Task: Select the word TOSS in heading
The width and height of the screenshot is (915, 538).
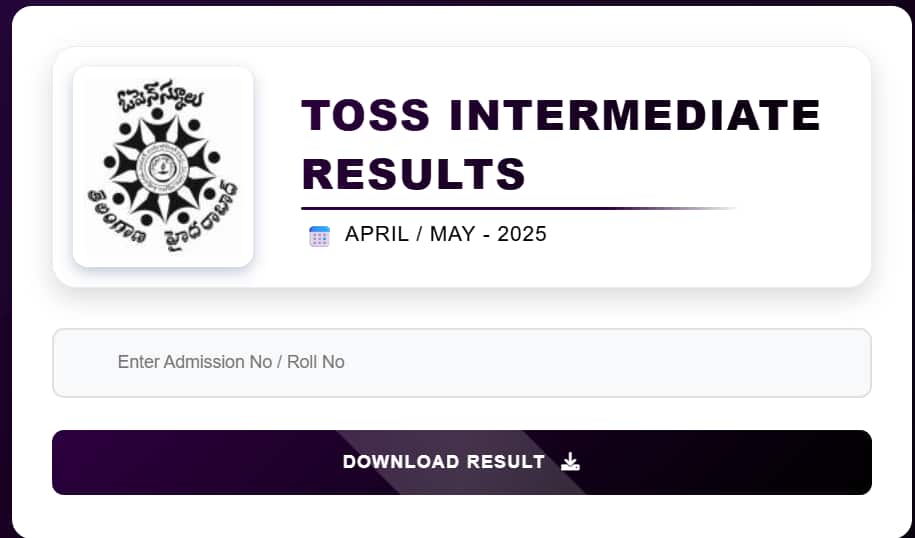Action: click(366, 115)
